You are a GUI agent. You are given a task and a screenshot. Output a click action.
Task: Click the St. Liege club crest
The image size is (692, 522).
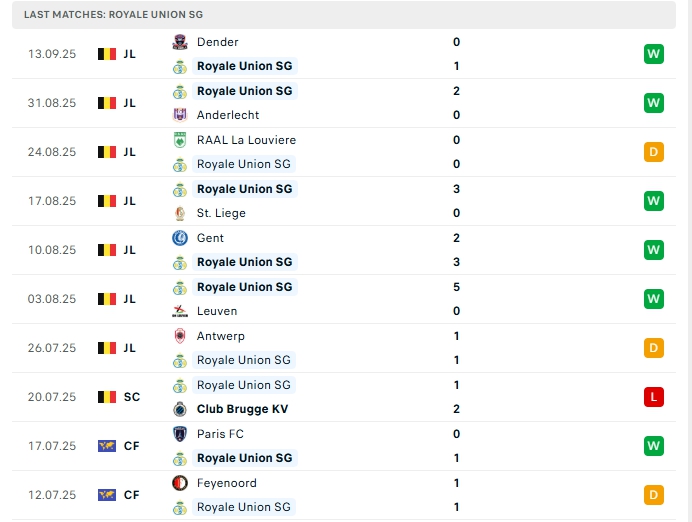[x=180, y=213]
